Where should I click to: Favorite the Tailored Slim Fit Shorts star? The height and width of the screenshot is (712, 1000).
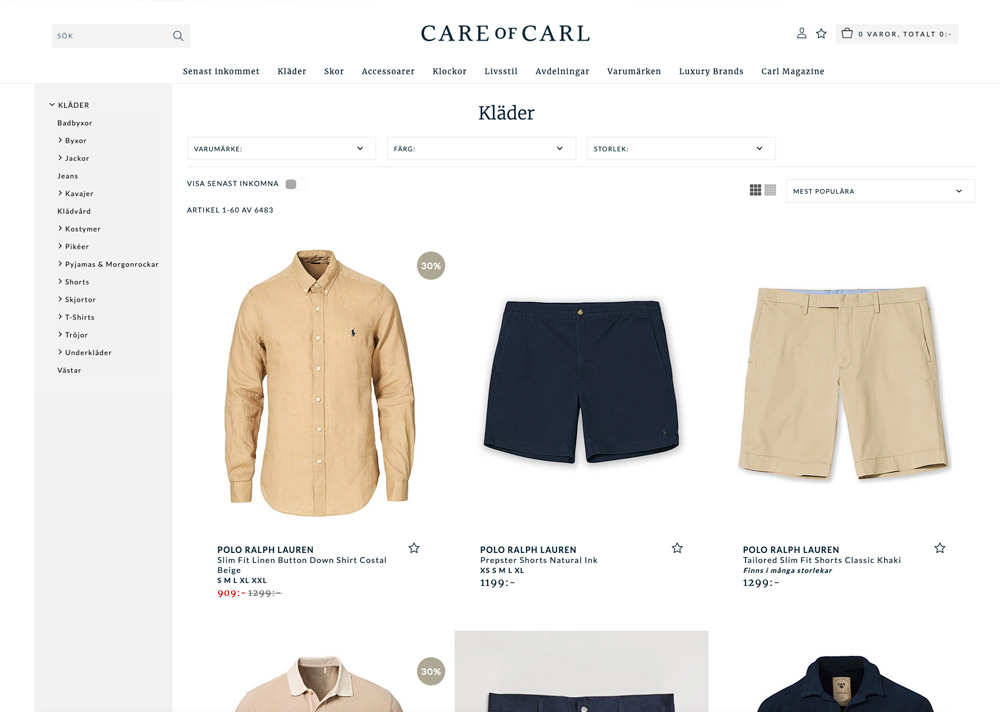[x=940, y=548]
